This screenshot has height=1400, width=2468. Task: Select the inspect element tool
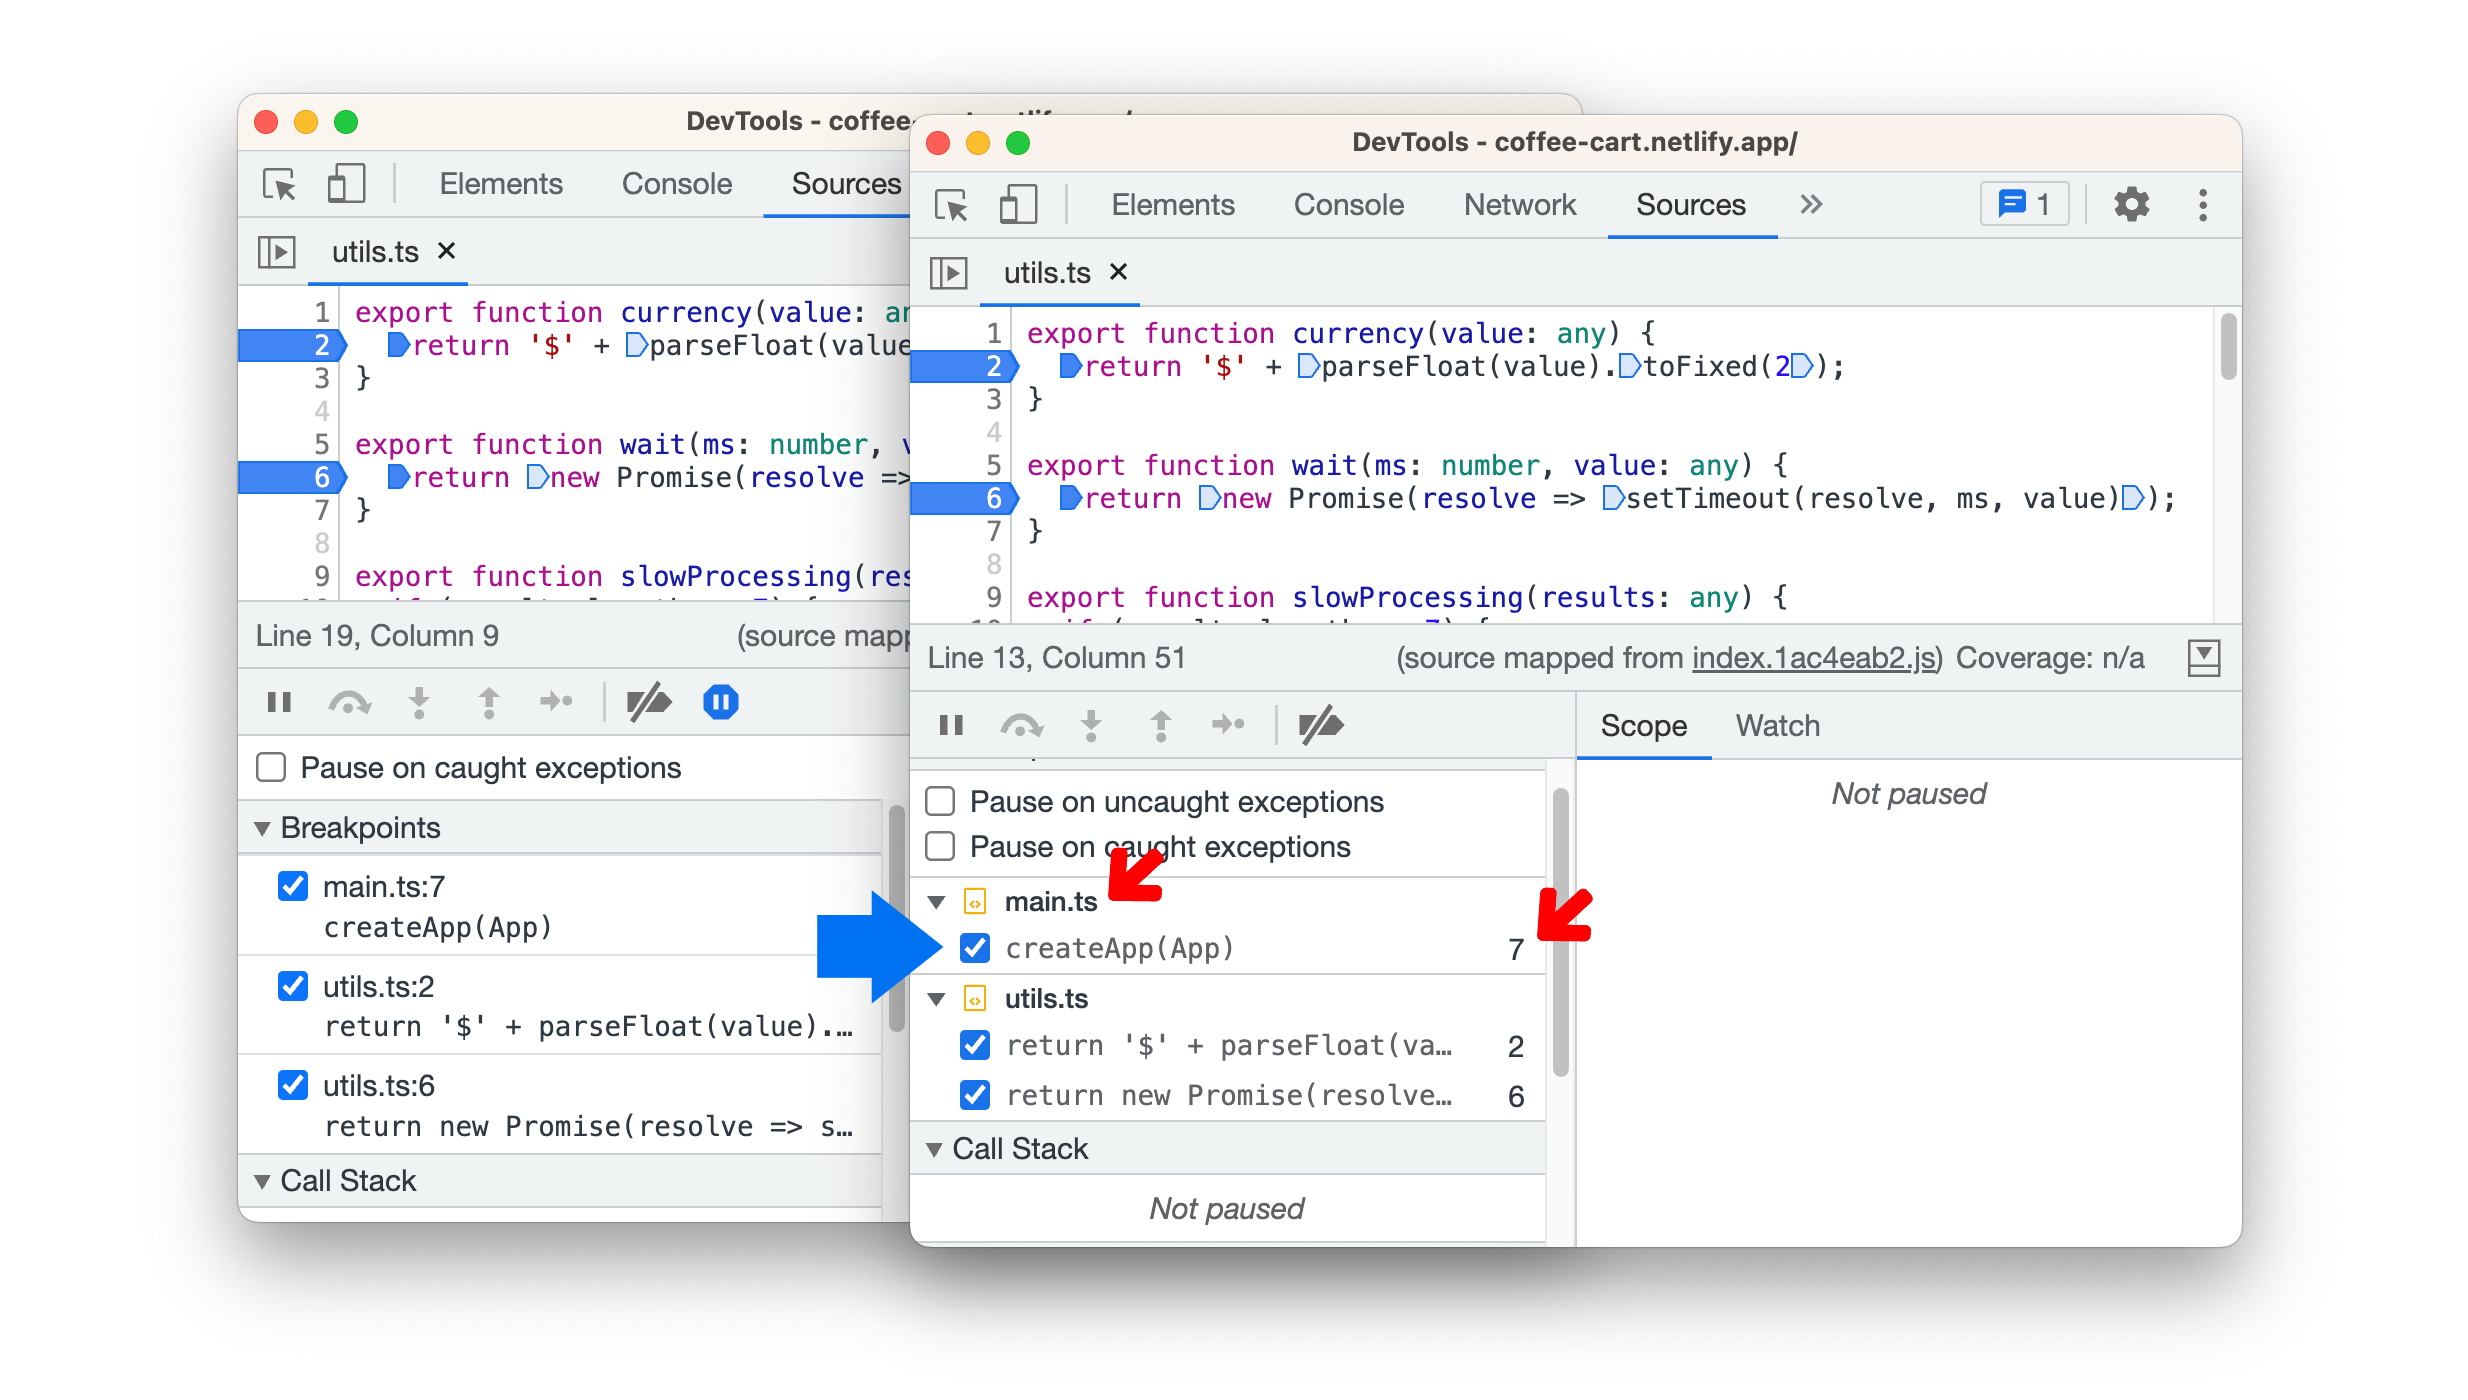tap(953, 205)
